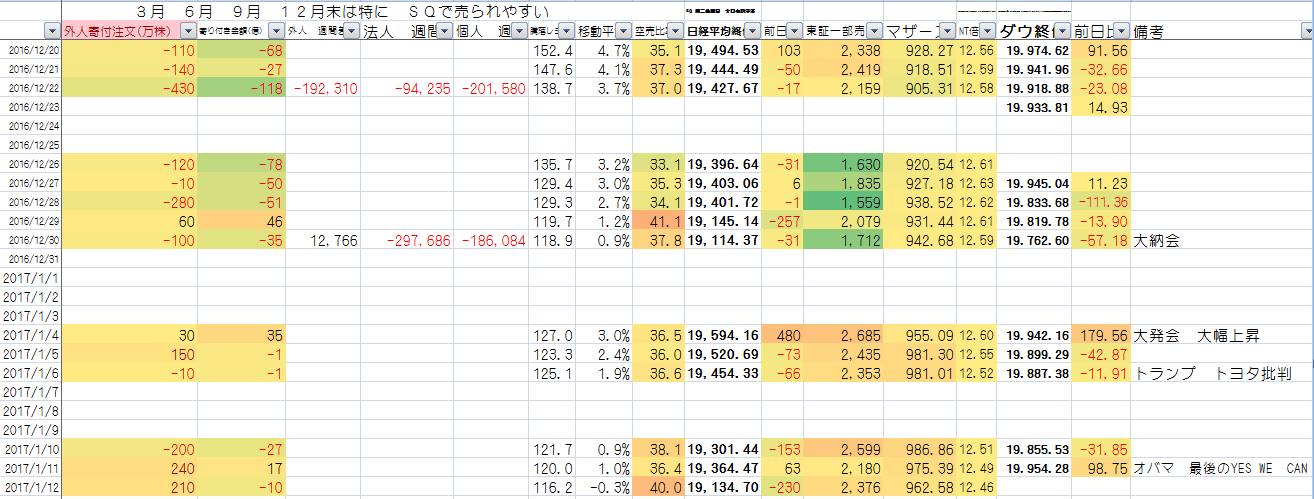Open the 移動平均 column filter dropdown

point(622,31)
